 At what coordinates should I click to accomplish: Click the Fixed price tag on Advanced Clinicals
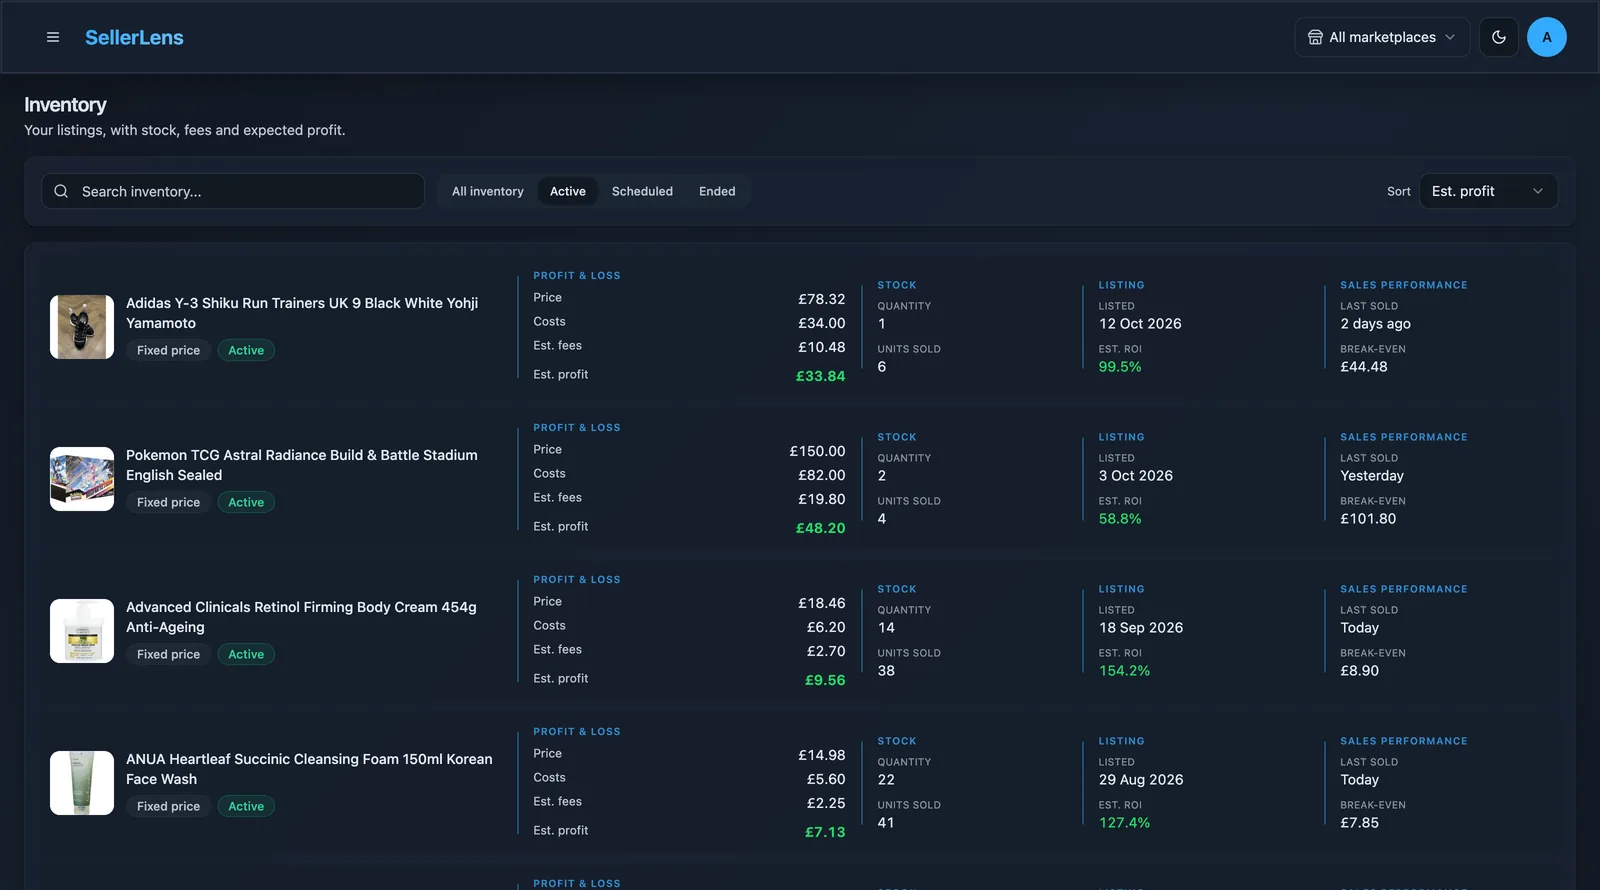[168, 654]
